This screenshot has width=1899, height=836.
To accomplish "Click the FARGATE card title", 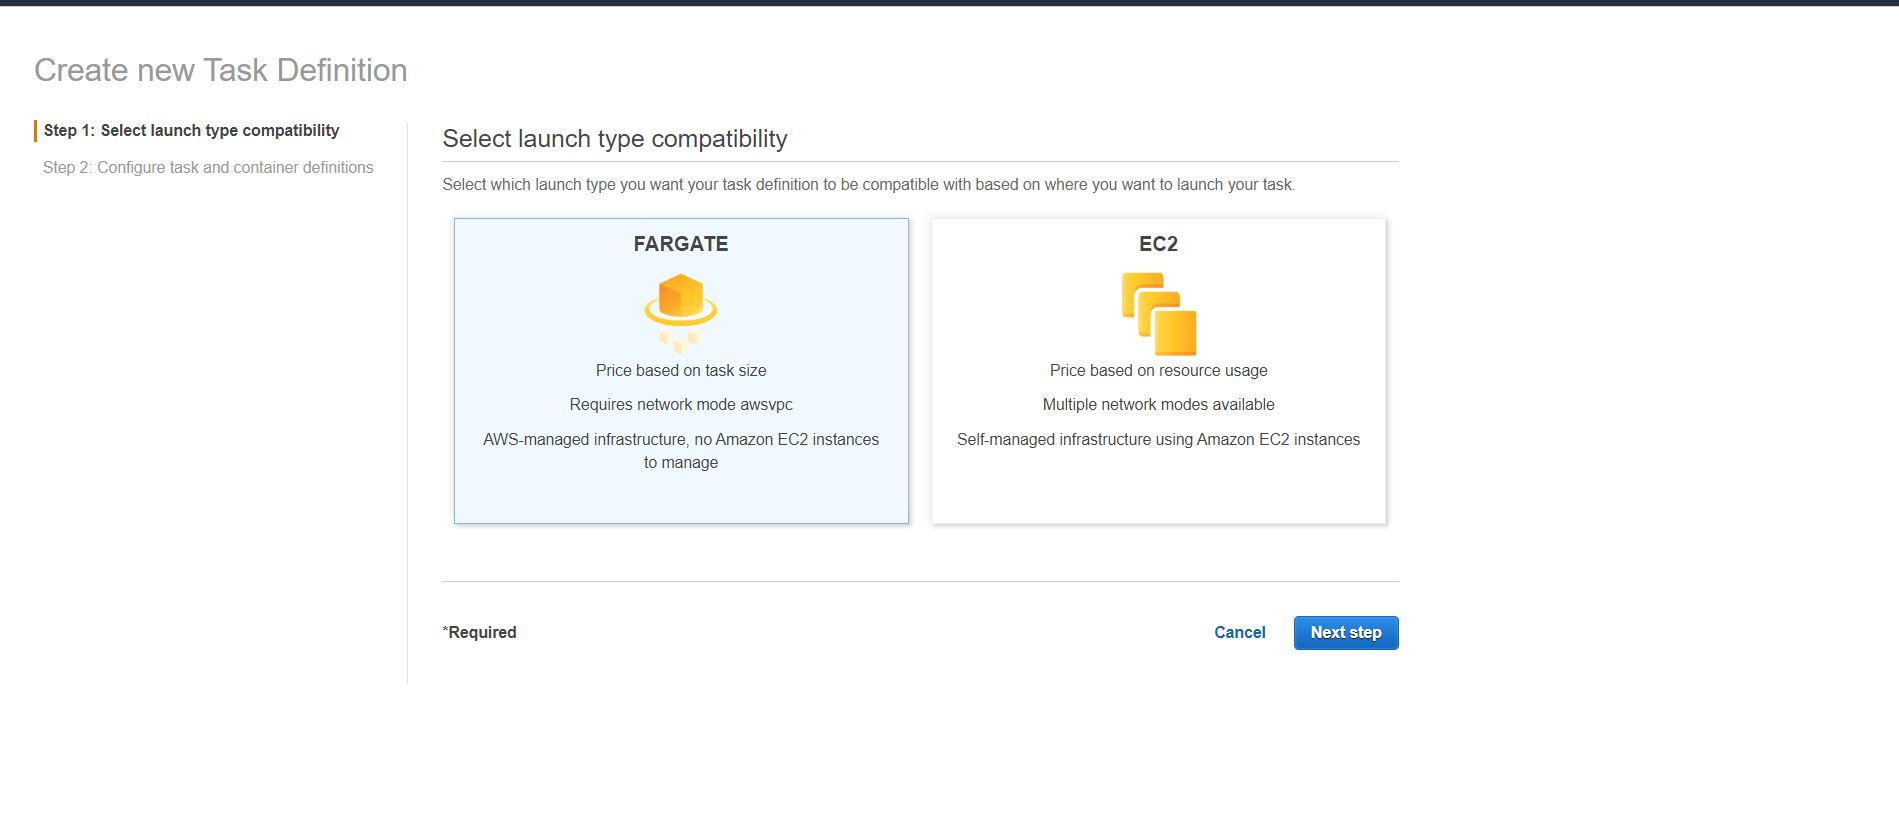I will click(x=681, y=244).
